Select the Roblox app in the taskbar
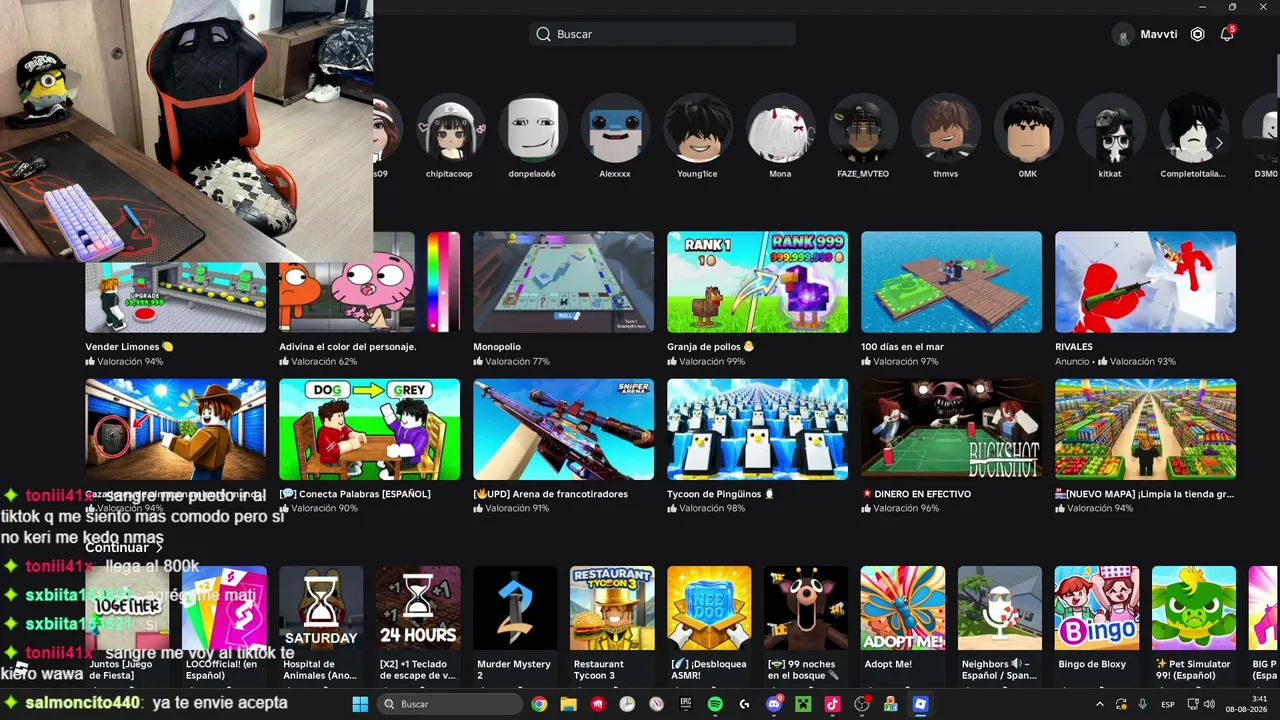 click(x=921, y=704)
